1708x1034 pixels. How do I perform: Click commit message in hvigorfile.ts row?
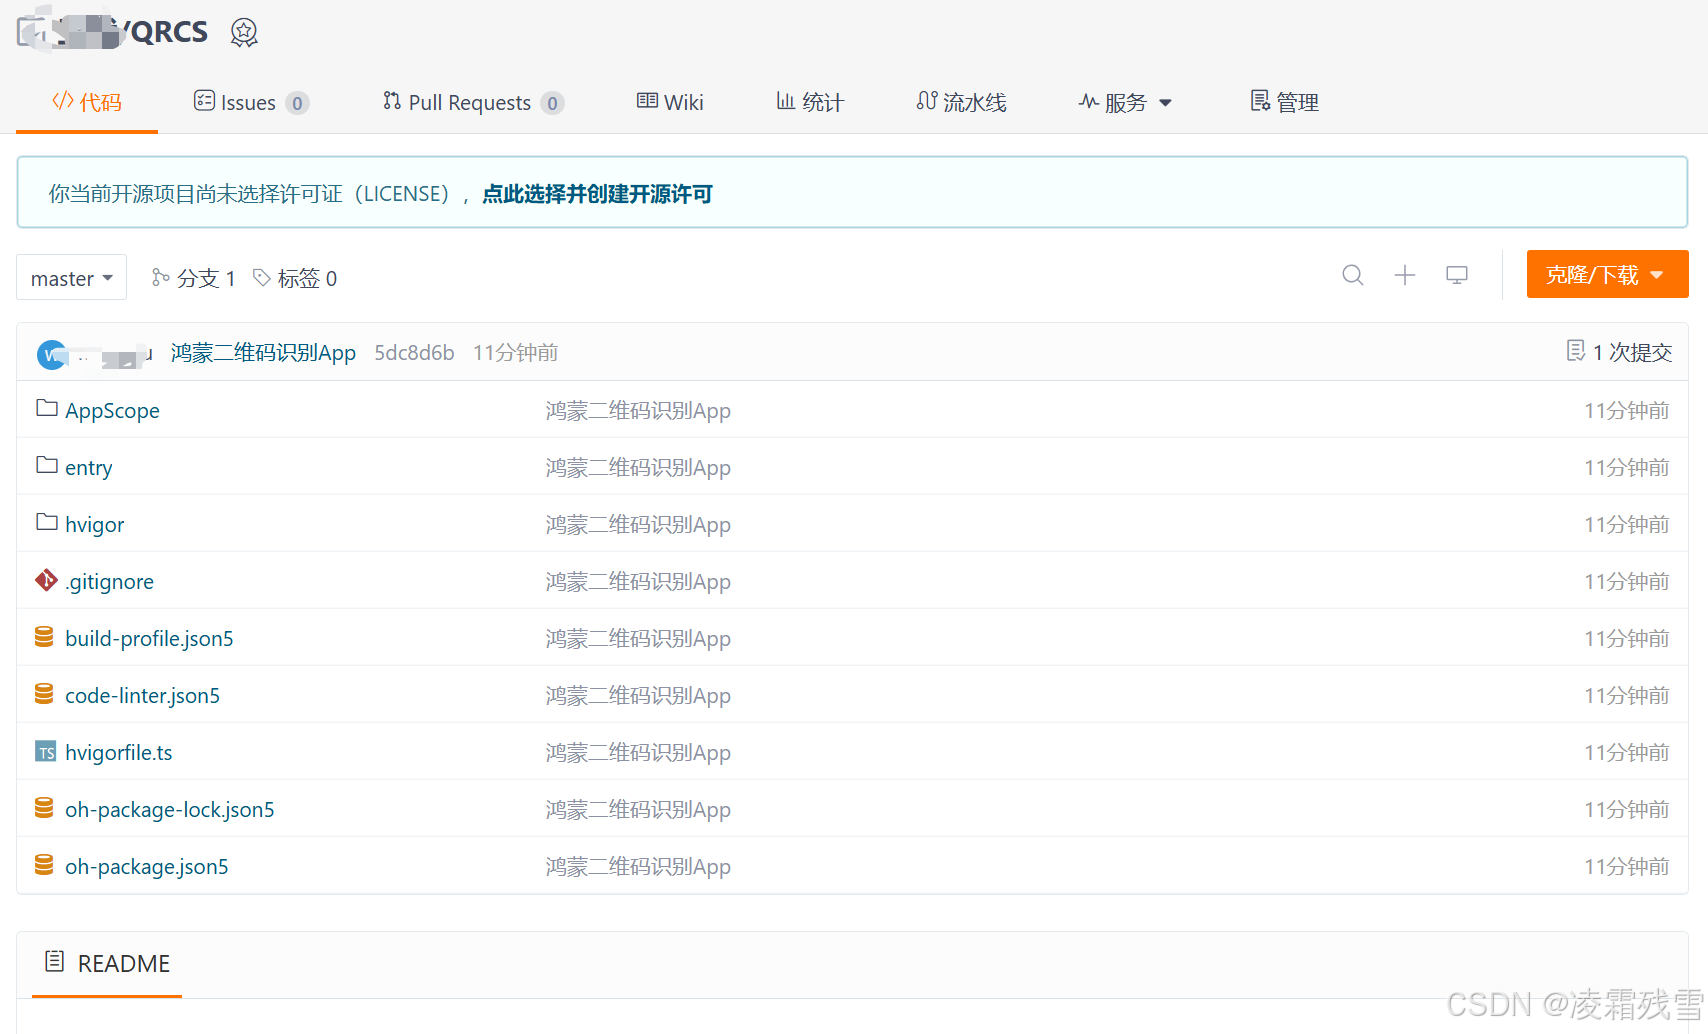[x=638, y=752]
